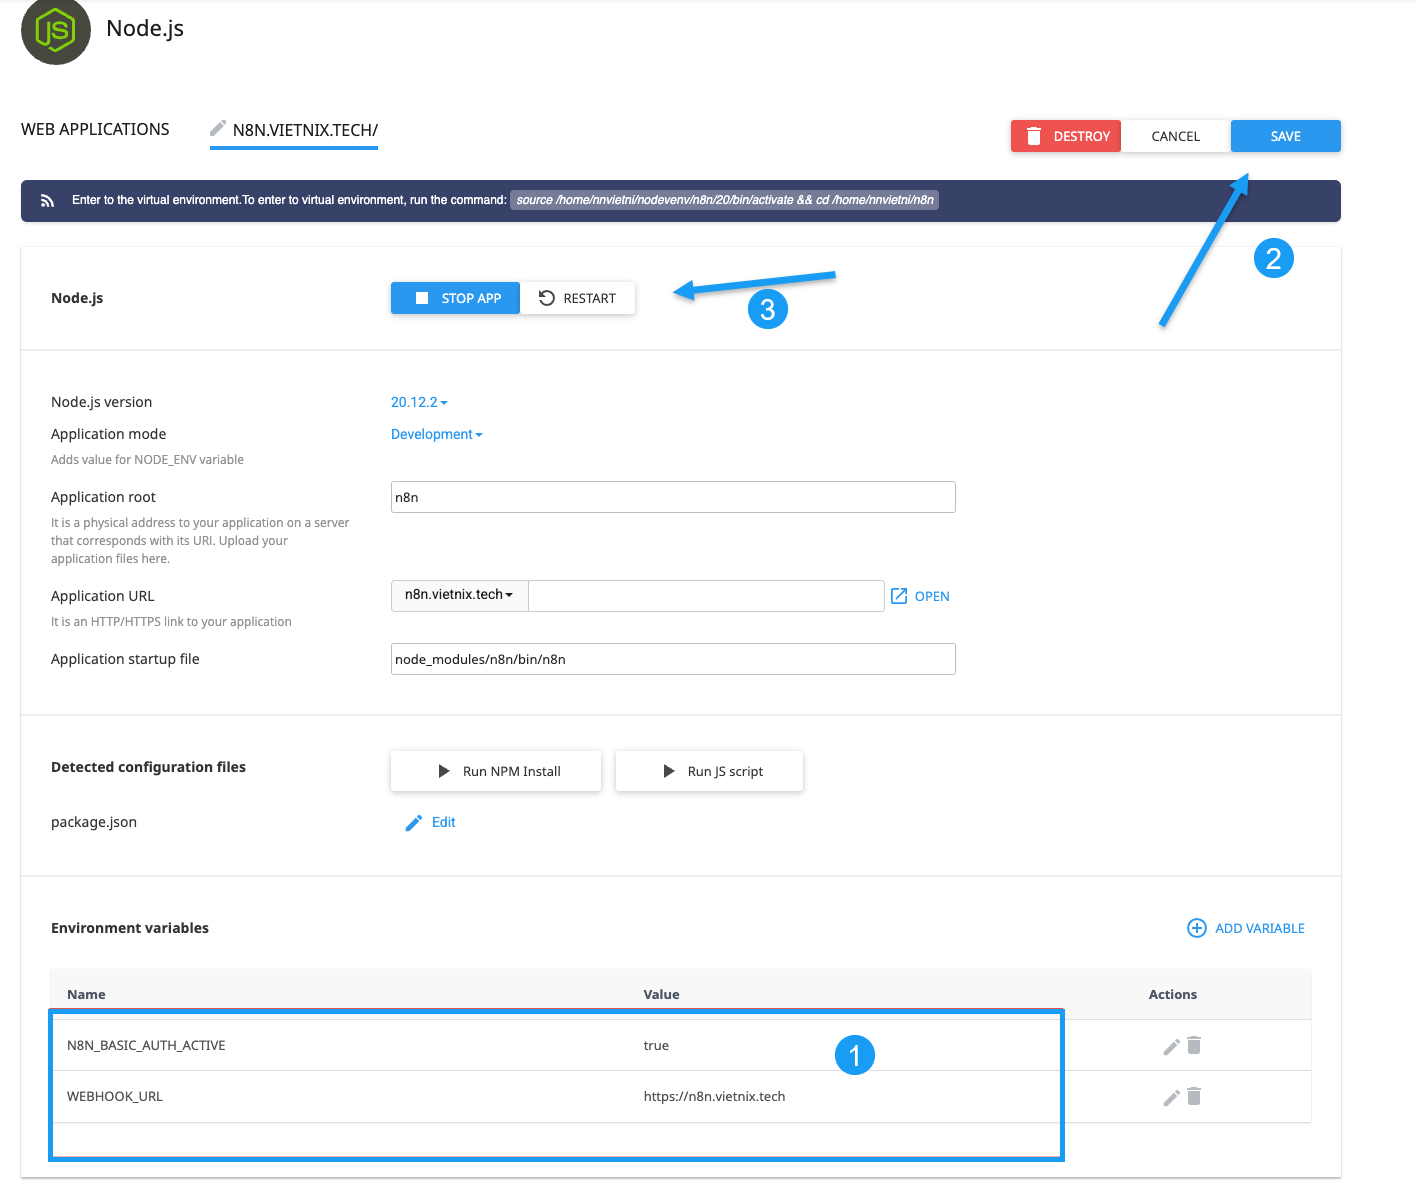Open the Application mode Development dropdown
This screenshot has height=1201, width=1418.
pyautogui.click(x=436, y=434)
